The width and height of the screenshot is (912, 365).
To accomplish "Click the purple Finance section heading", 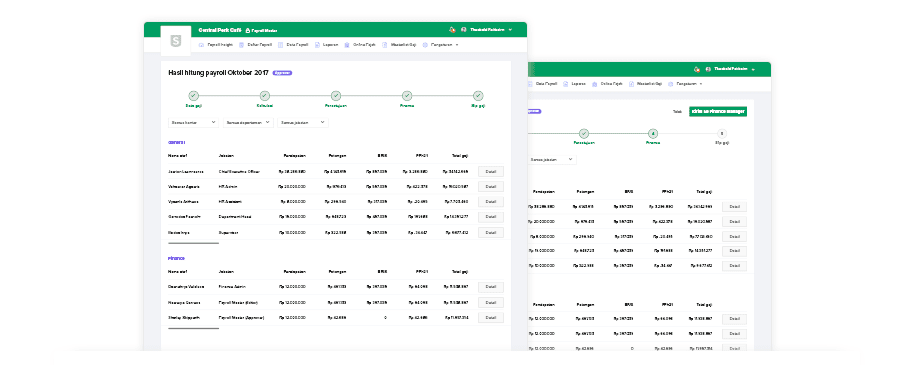I will point(176,257).
